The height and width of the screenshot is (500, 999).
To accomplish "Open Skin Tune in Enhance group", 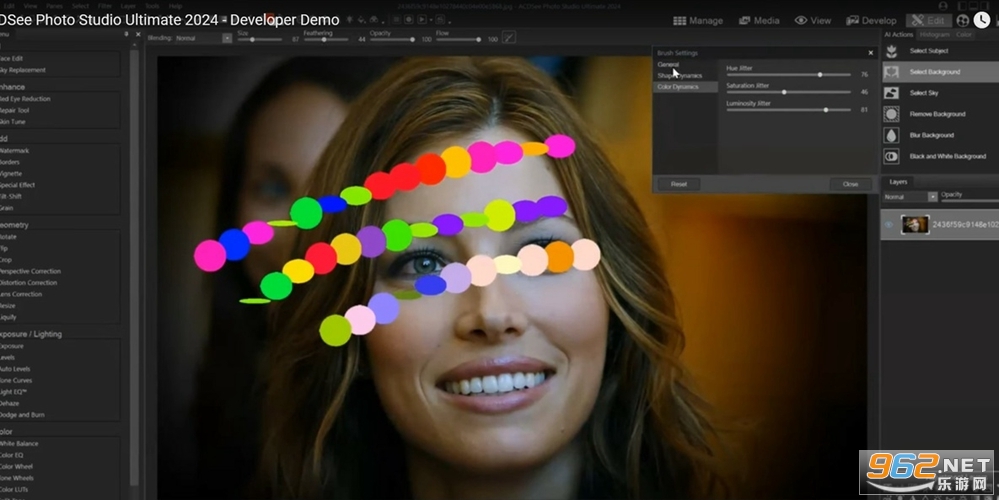I will 13,122.
